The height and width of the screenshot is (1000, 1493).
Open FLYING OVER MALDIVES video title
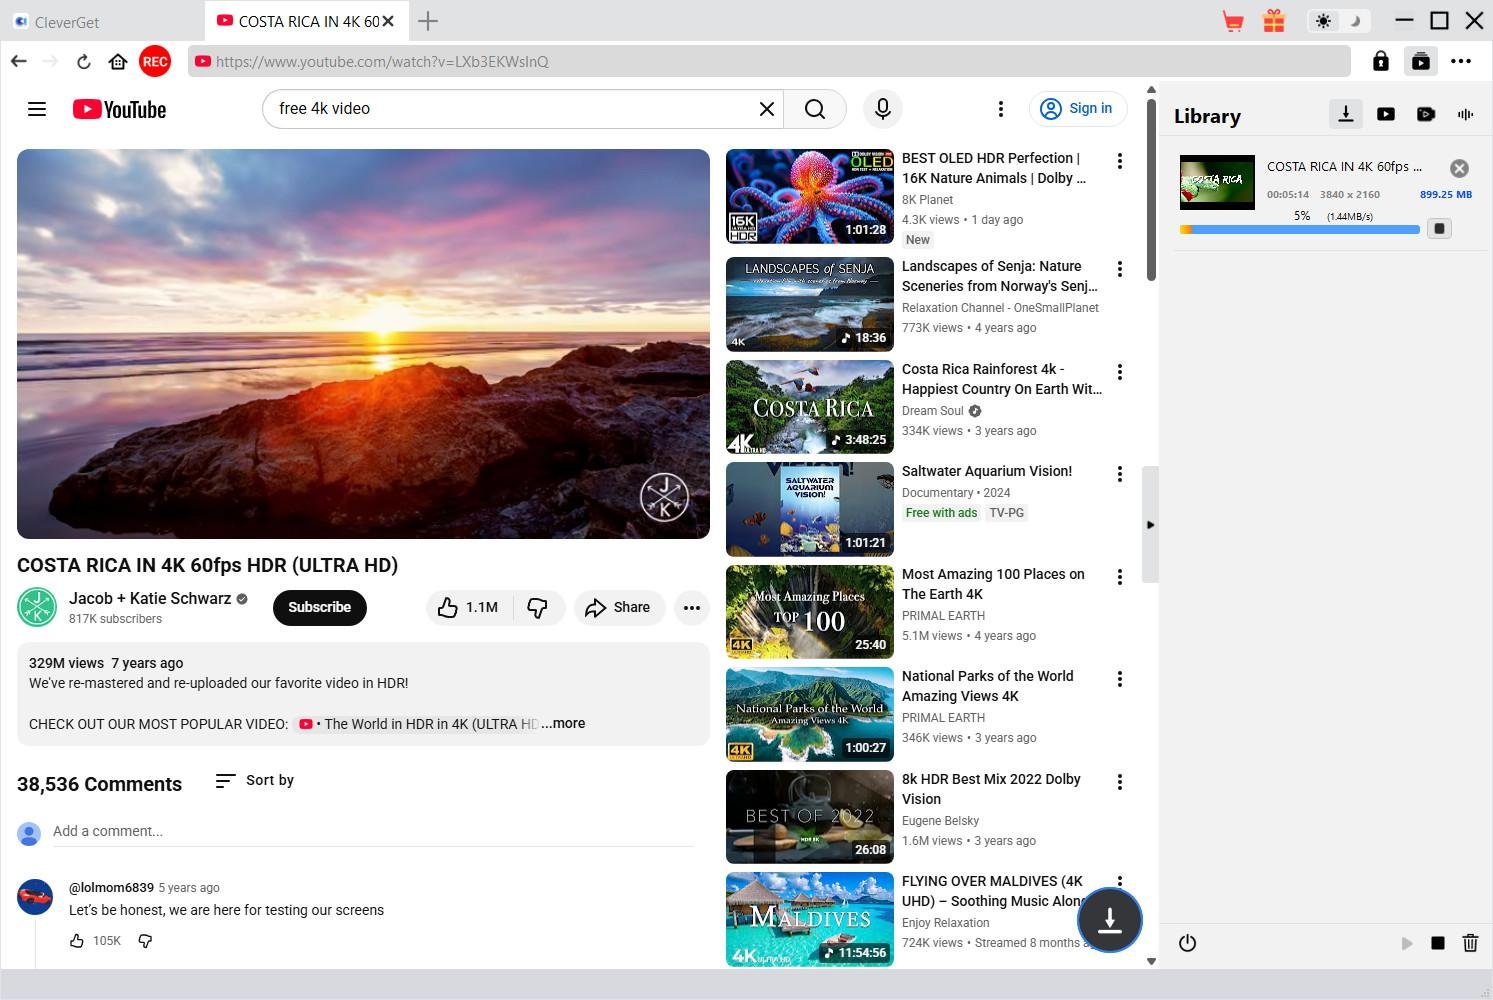click(995, 891)
